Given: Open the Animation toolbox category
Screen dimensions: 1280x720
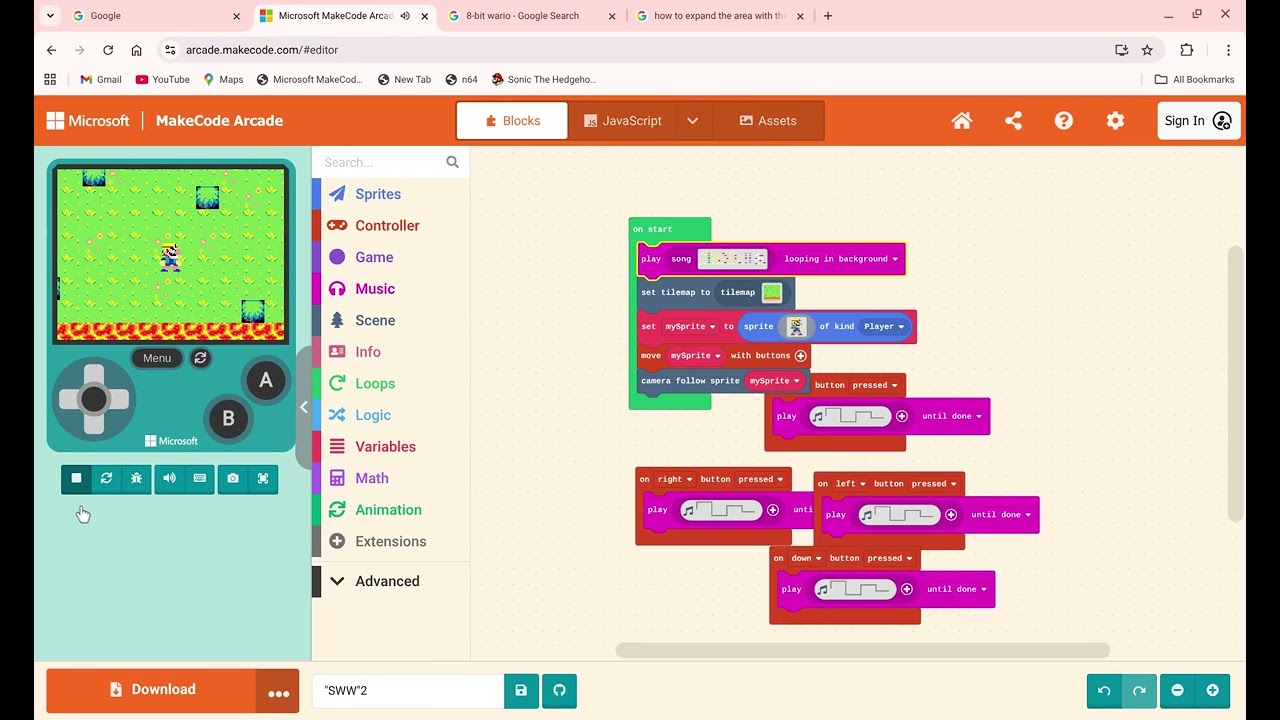Looking at the screenshot, I should coord(390,510).
